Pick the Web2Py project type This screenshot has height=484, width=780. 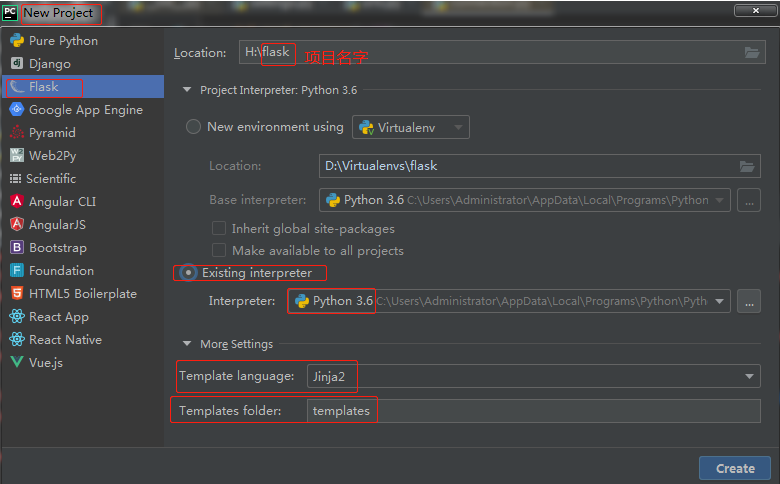(x=83, y=155)
